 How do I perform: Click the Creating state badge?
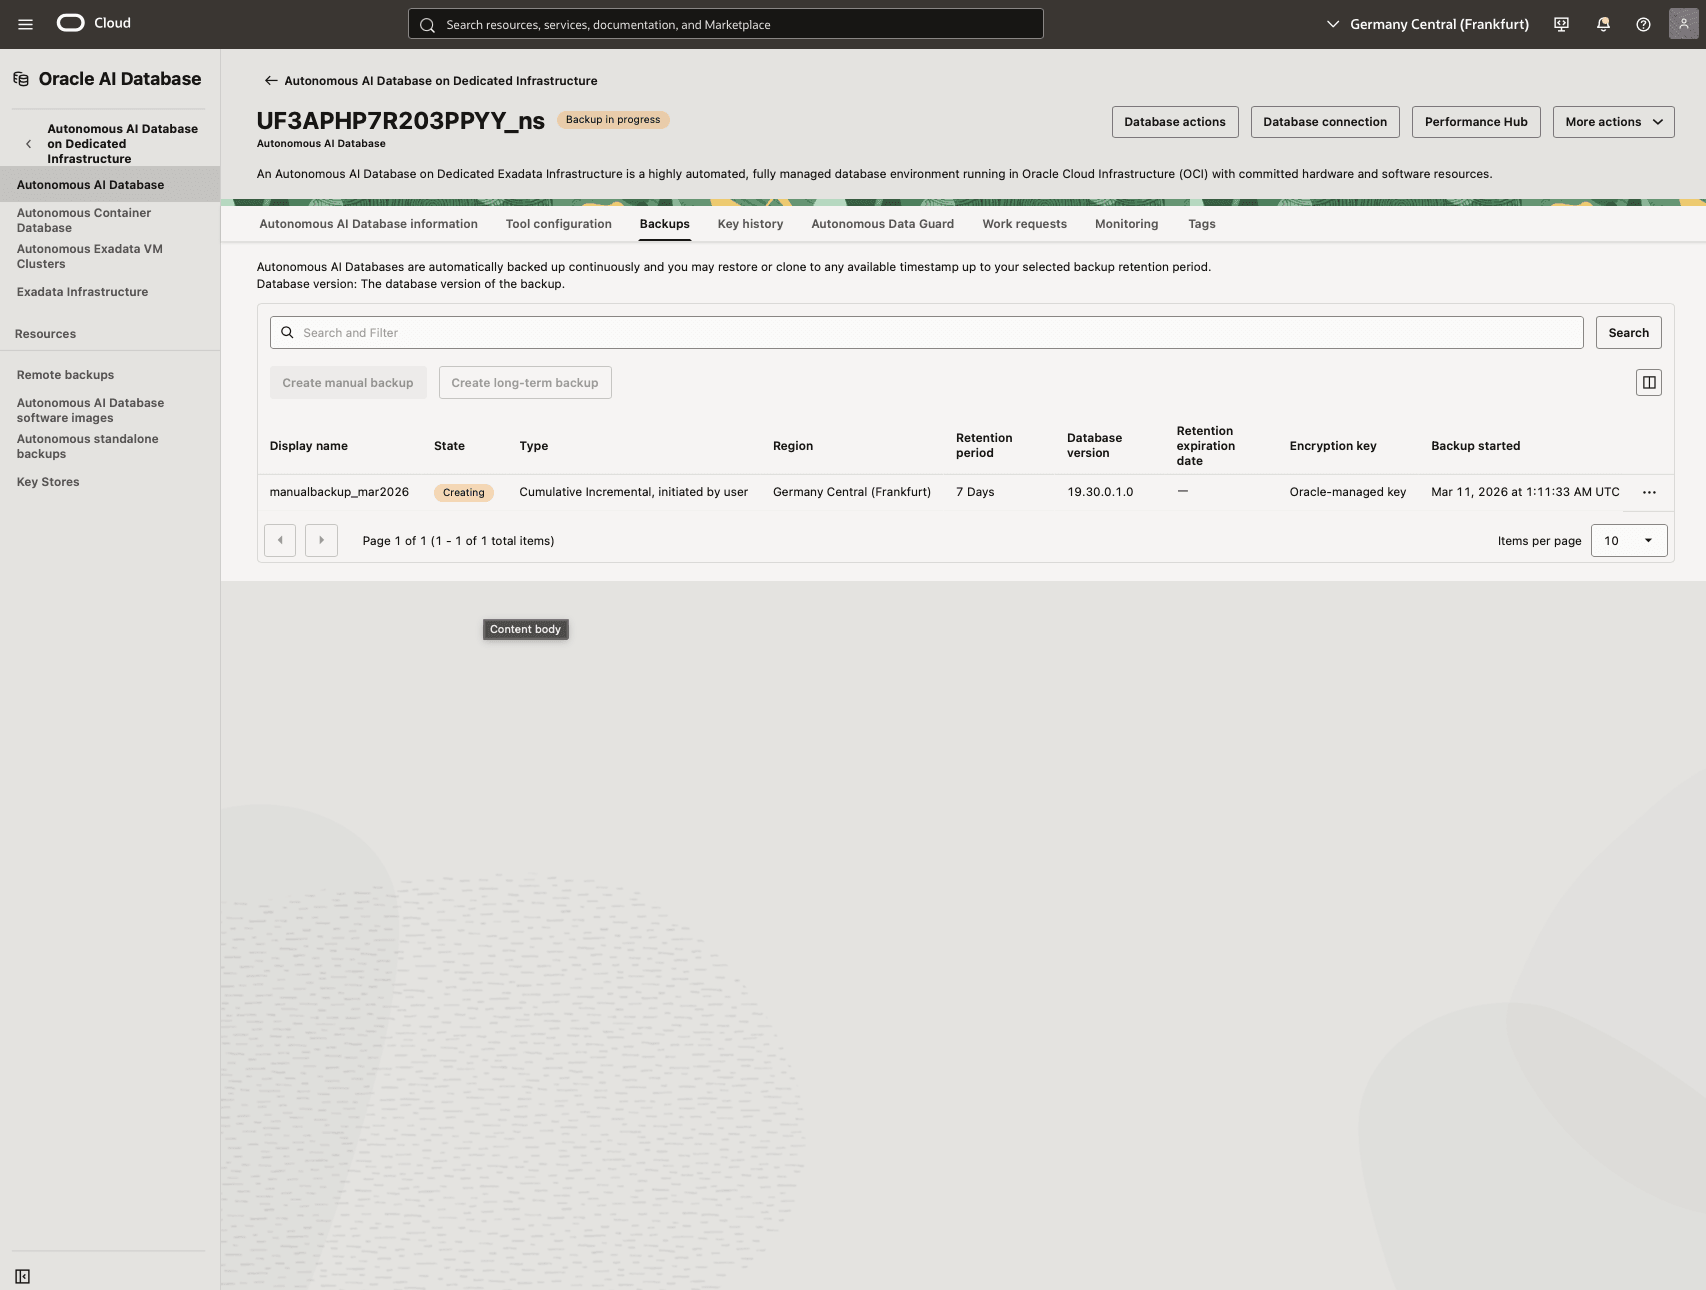[464, 492]
